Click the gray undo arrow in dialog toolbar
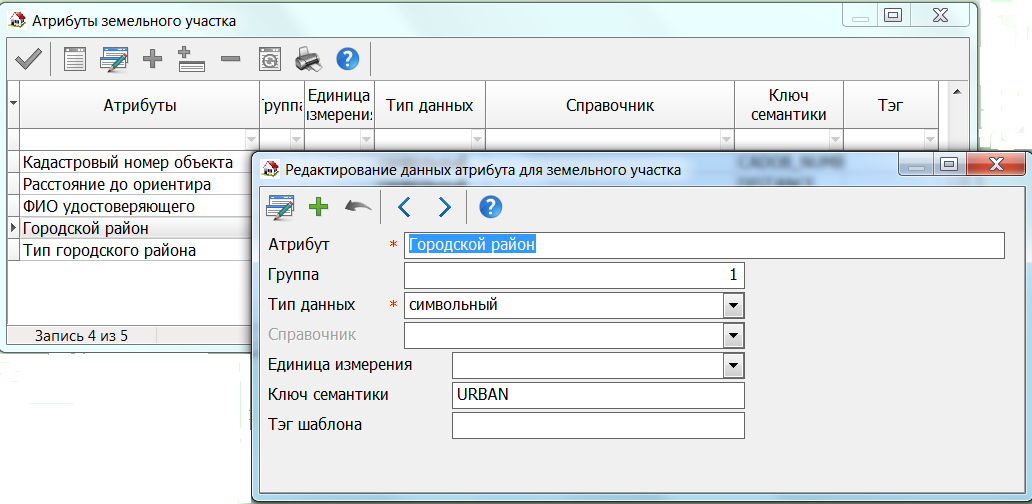Screen dimensions: 1032x504 coord(357,207)
